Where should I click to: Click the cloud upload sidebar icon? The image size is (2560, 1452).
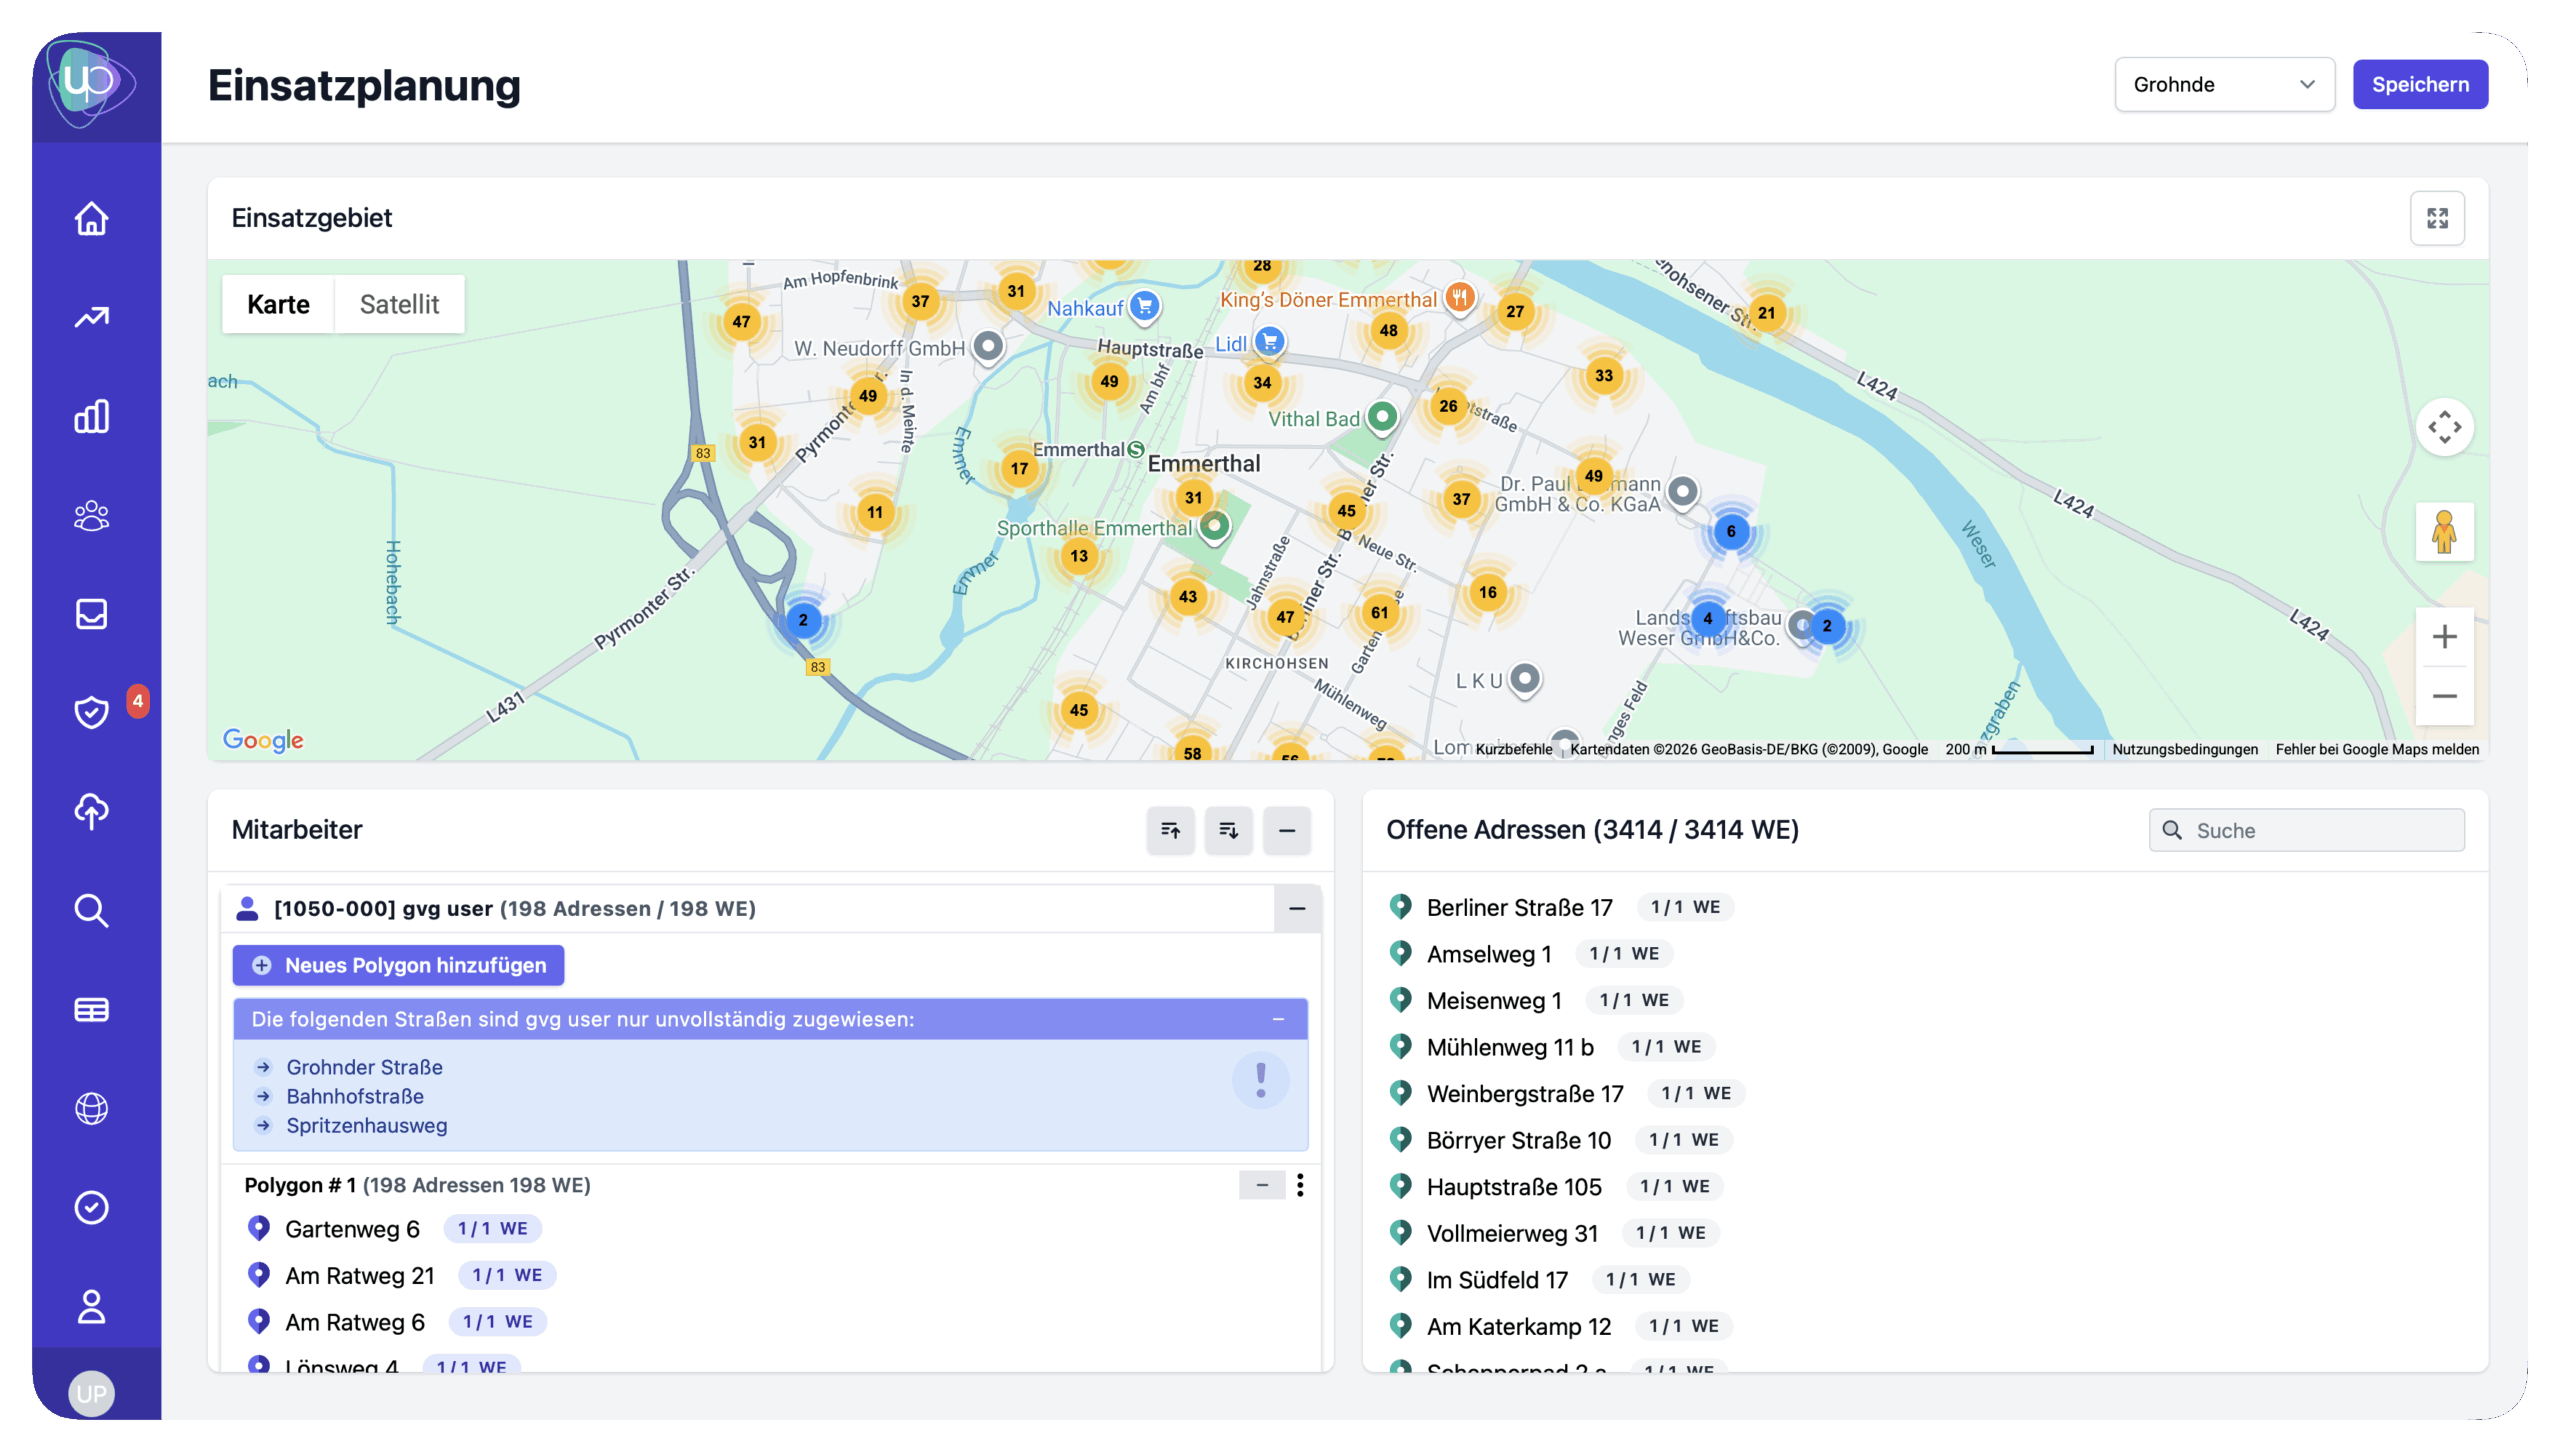coord(91,811)
